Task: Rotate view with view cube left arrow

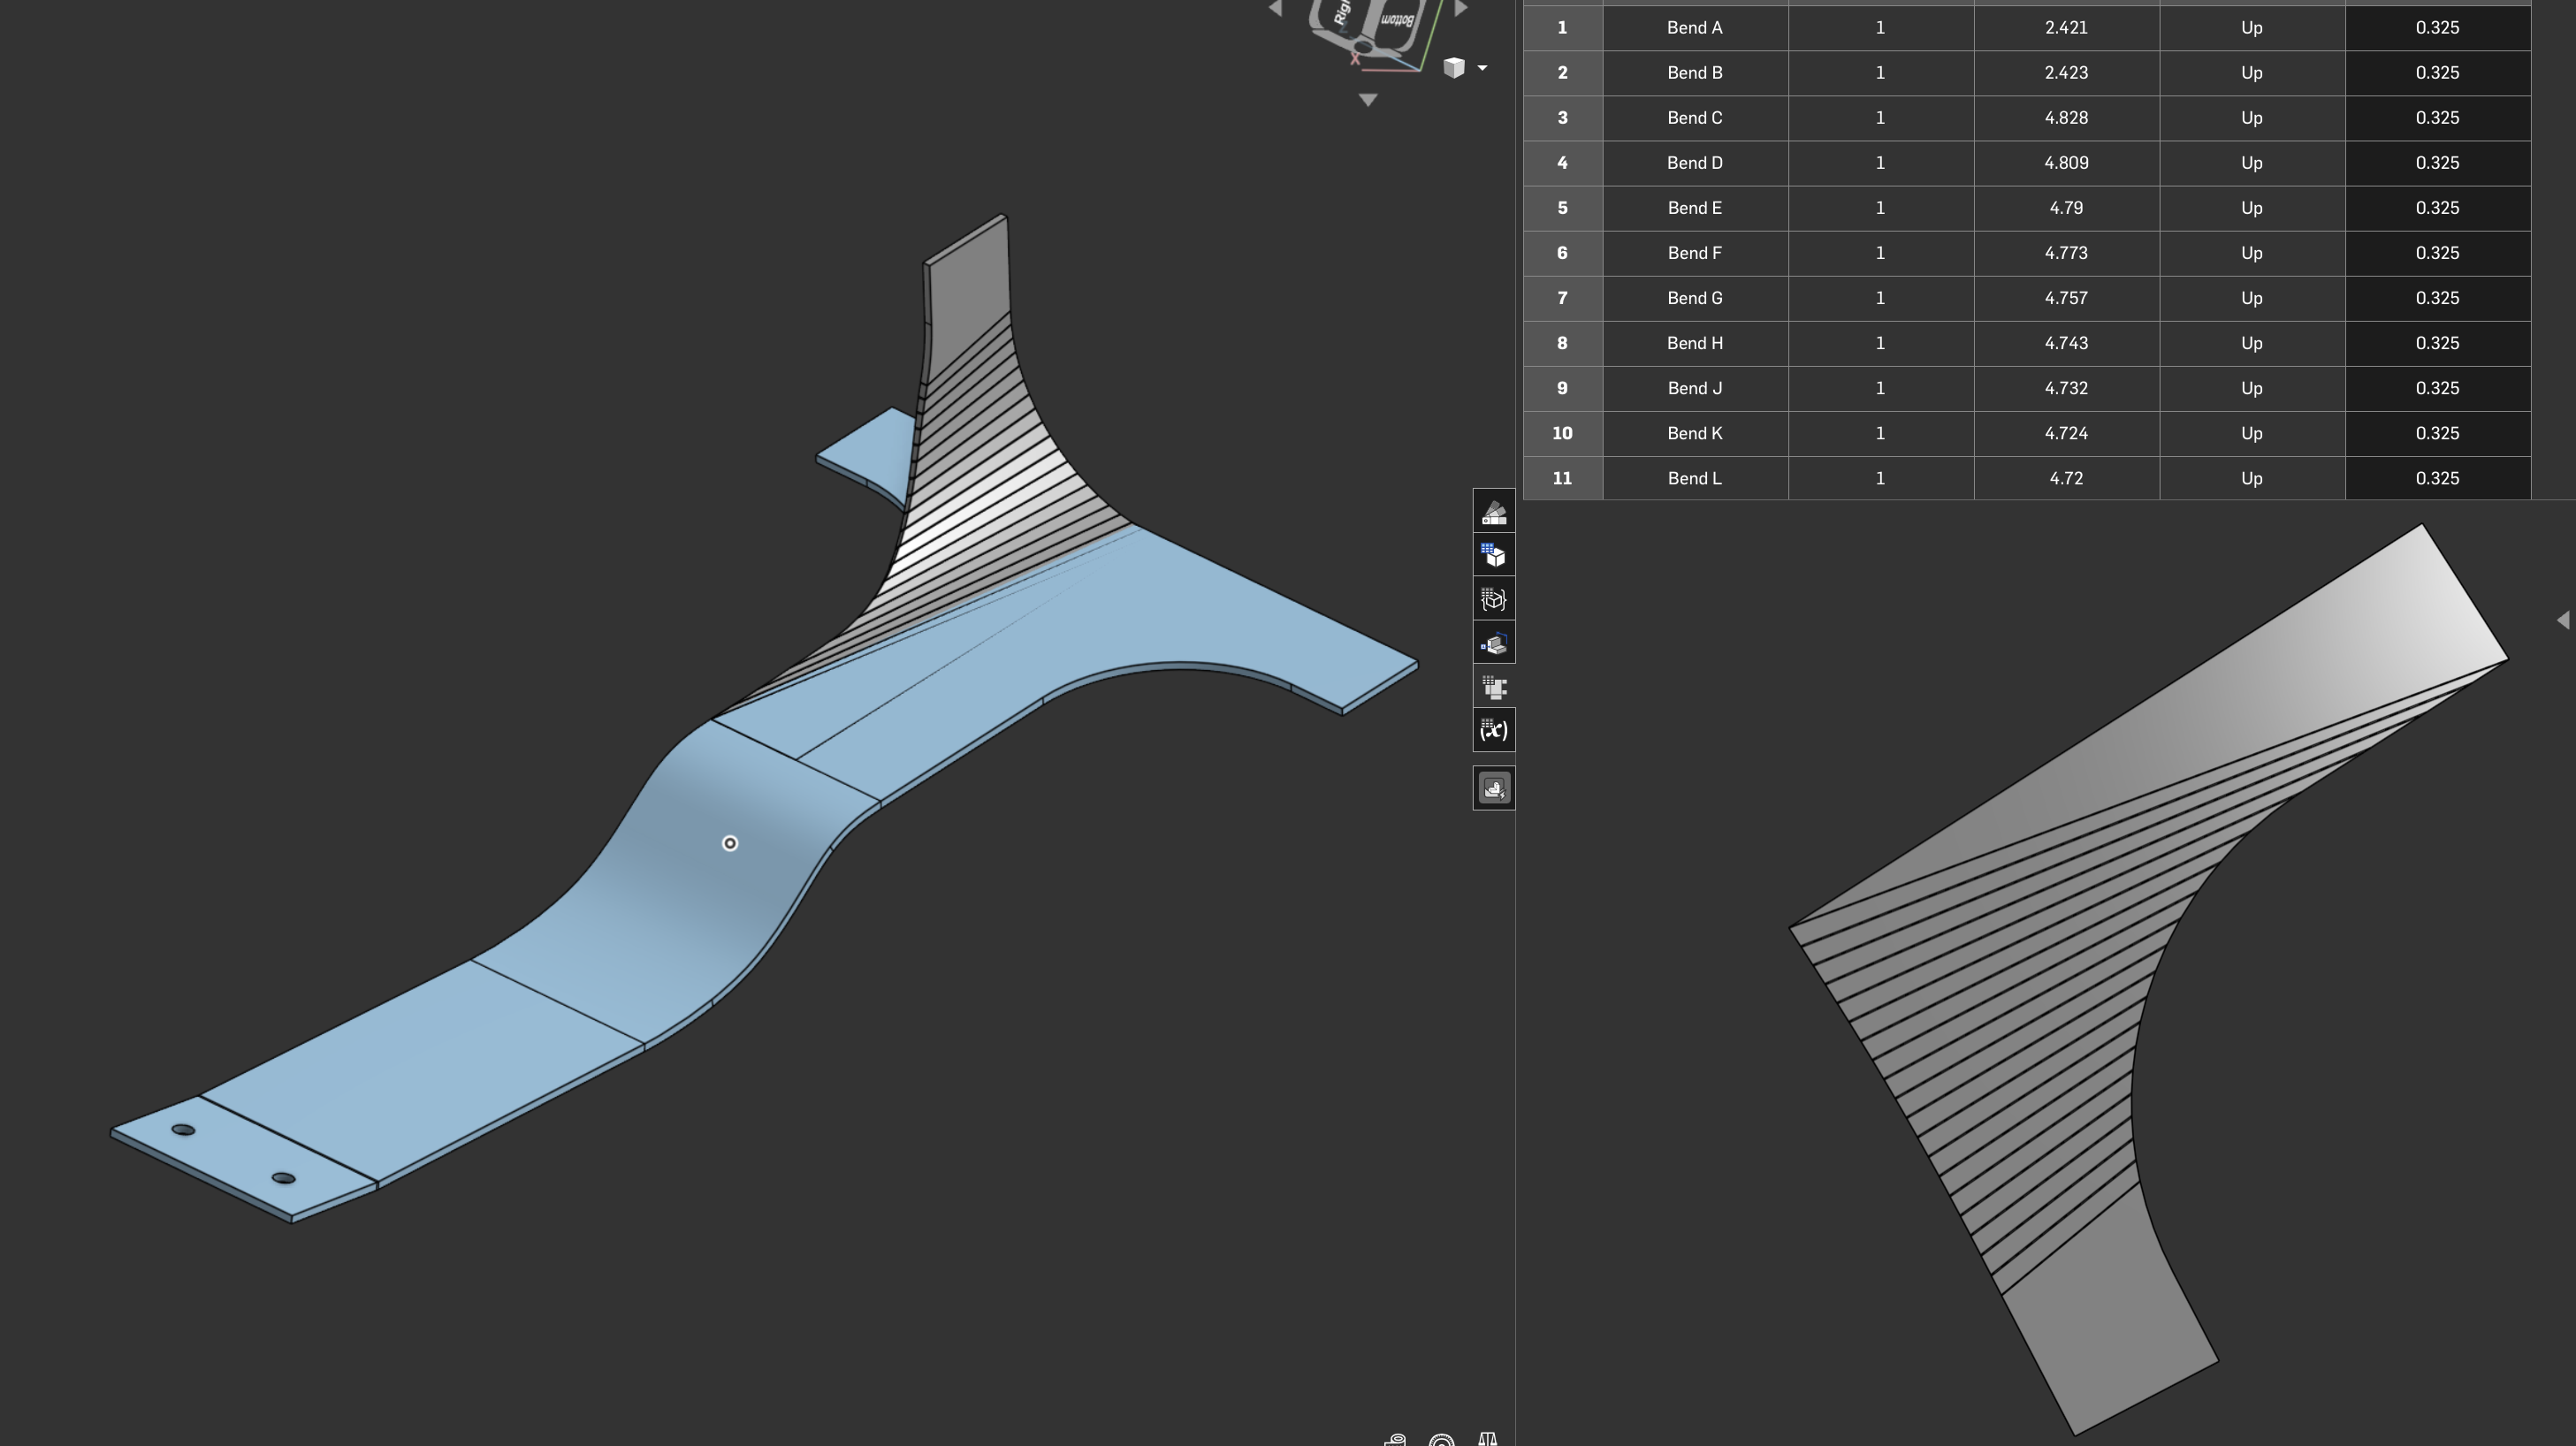Action: point(1275,9)
